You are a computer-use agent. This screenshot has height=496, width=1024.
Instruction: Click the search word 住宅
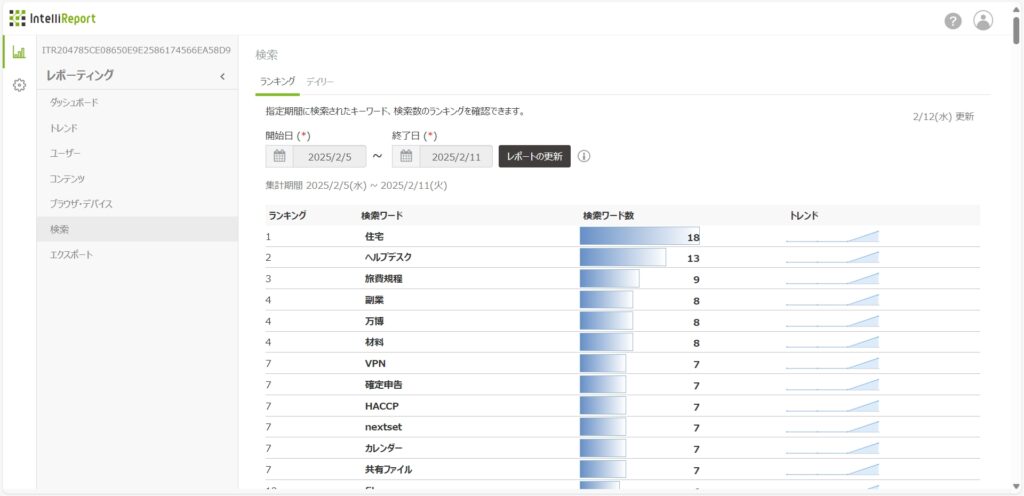pyautogui.click(x=375, y=236)
